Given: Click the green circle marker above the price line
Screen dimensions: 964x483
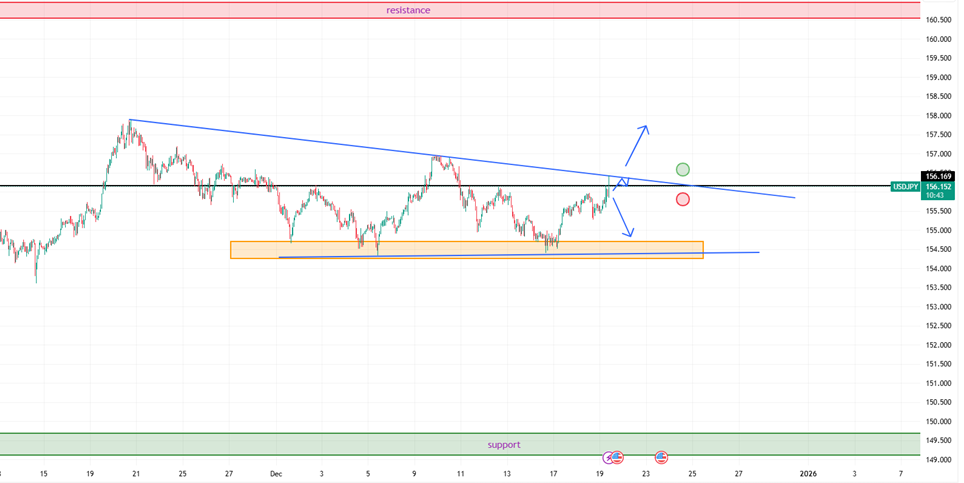Looking at the screenshot, I should click(682, 169).
